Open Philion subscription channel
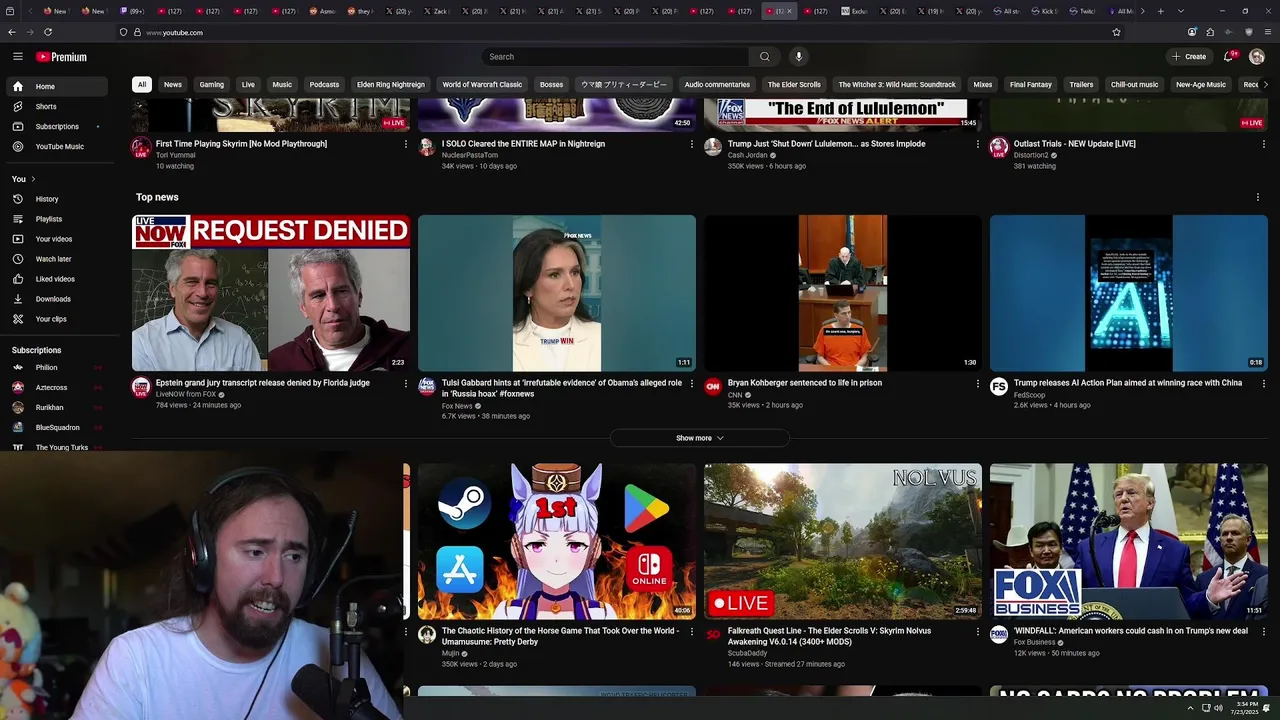Screen dimensions: 1280x720 [x=56, y=368]
